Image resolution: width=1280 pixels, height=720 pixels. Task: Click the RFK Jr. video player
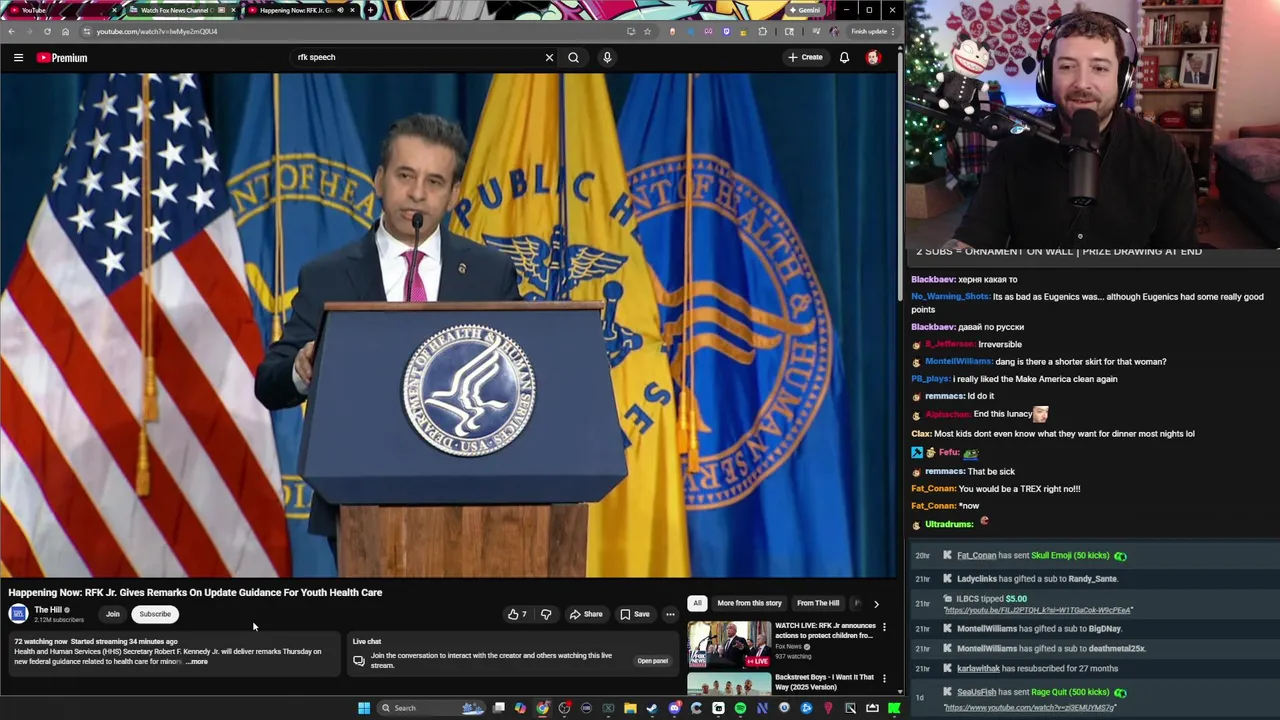449,325
